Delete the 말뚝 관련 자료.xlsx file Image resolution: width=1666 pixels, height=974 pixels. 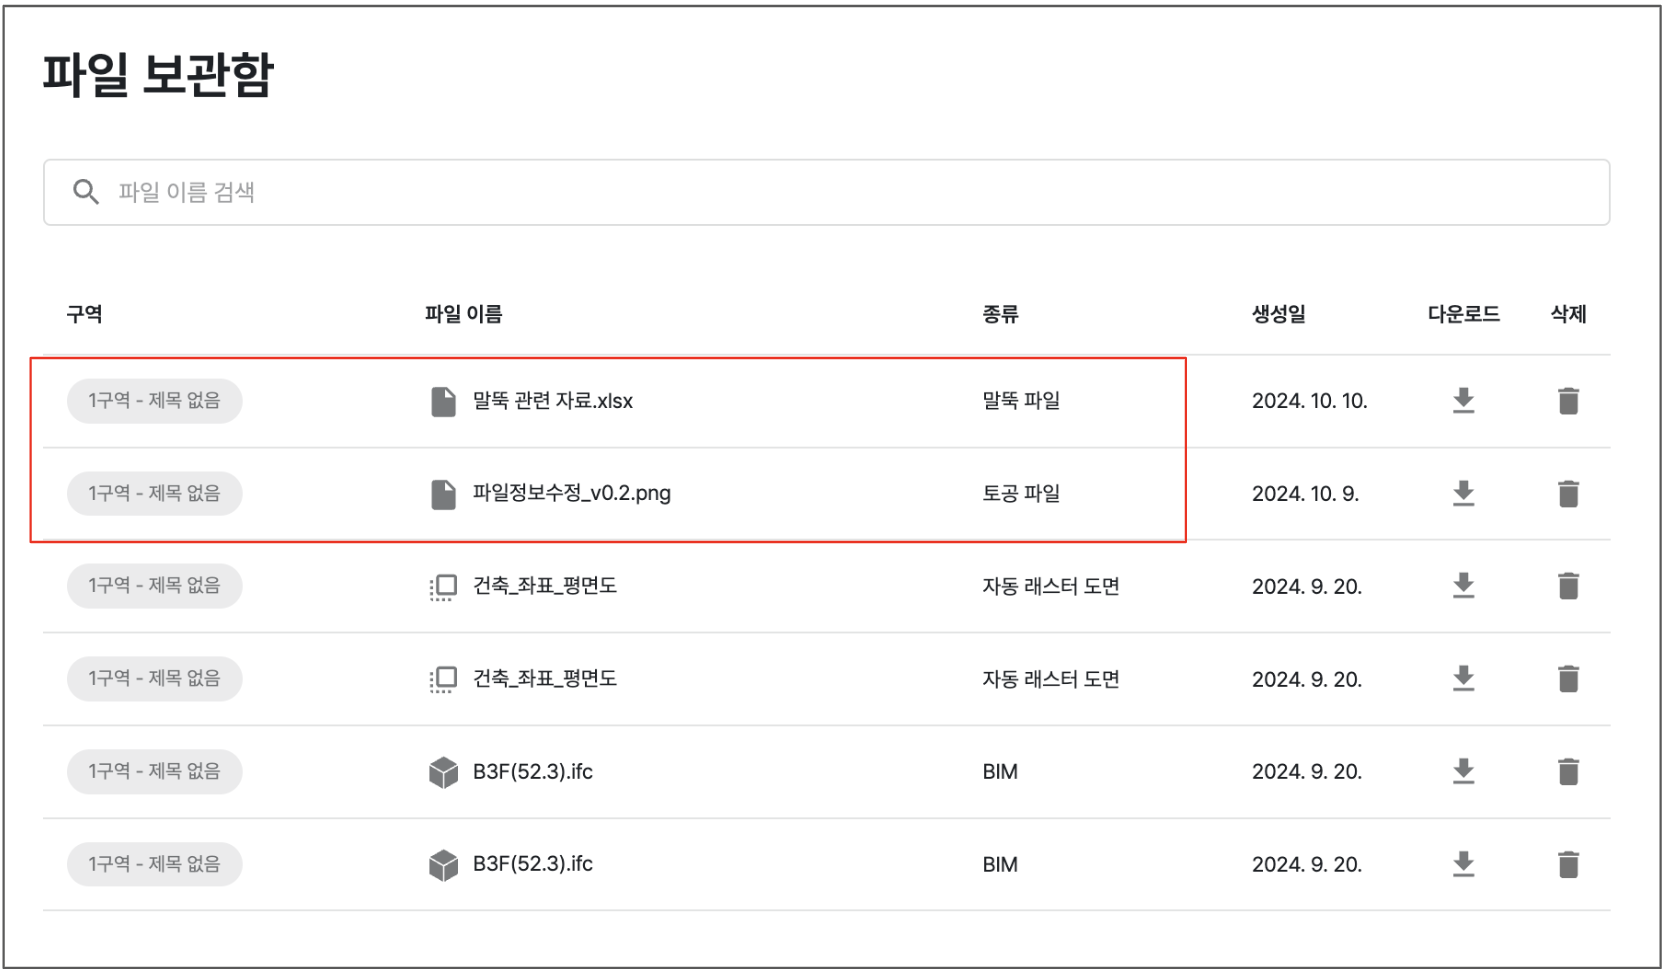pos(1567,401)
